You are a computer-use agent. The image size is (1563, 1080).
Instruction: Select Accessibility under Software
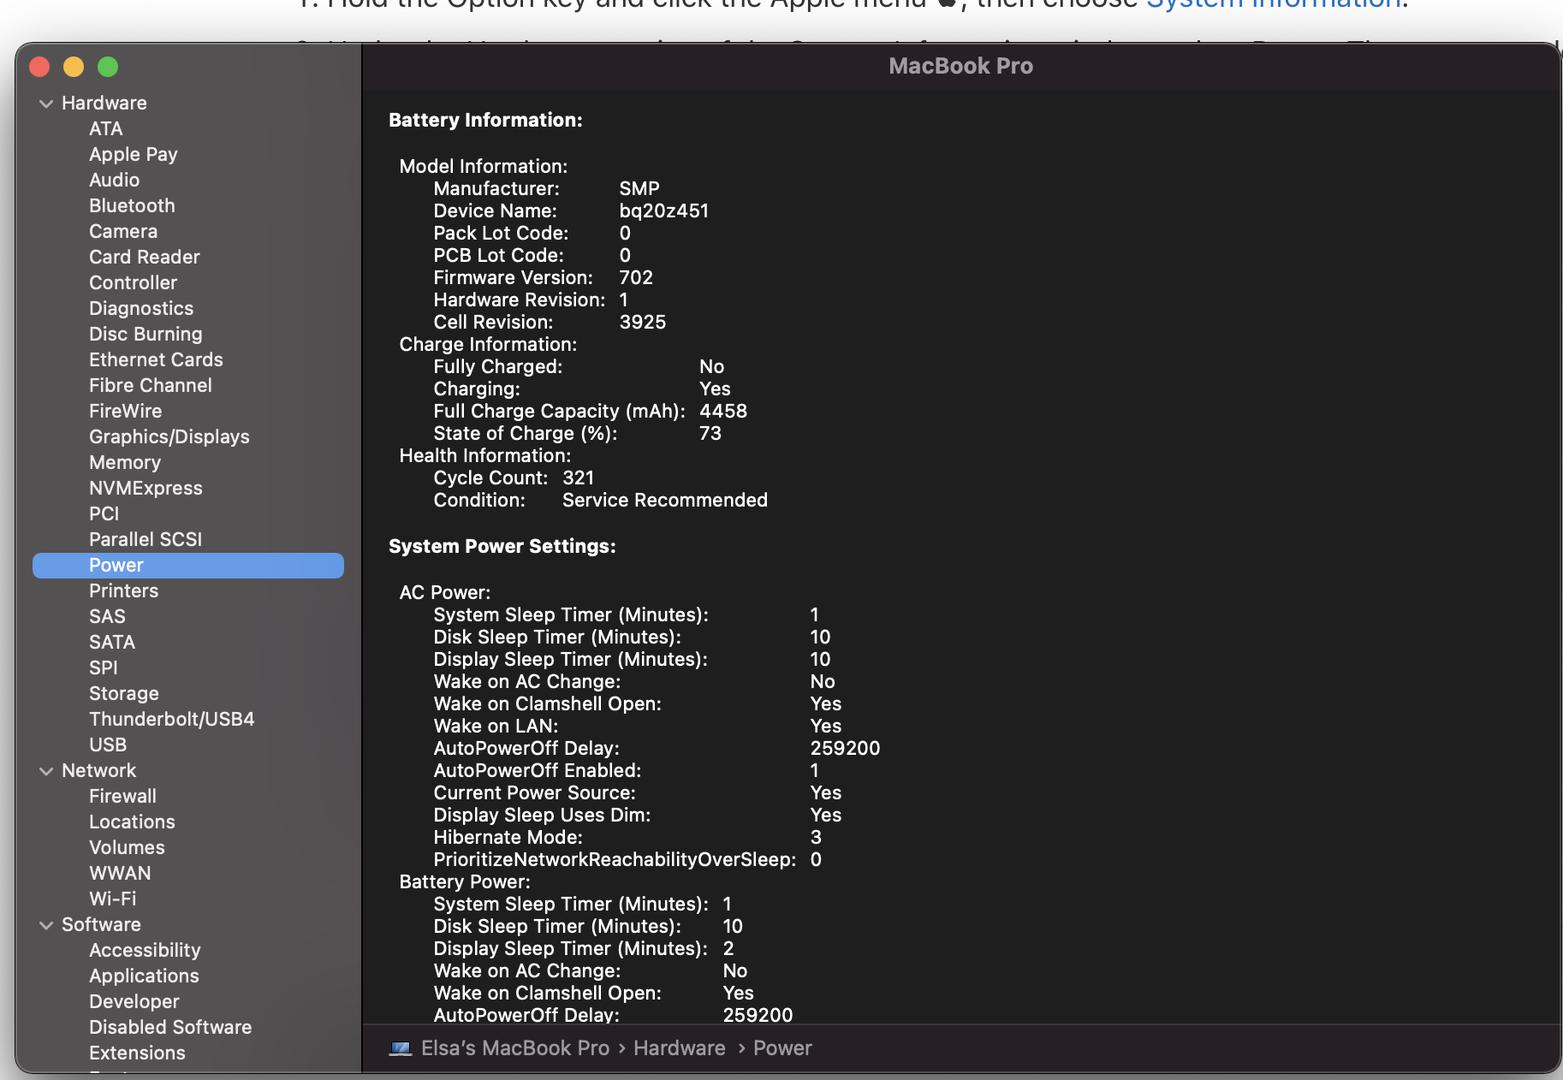145,950
